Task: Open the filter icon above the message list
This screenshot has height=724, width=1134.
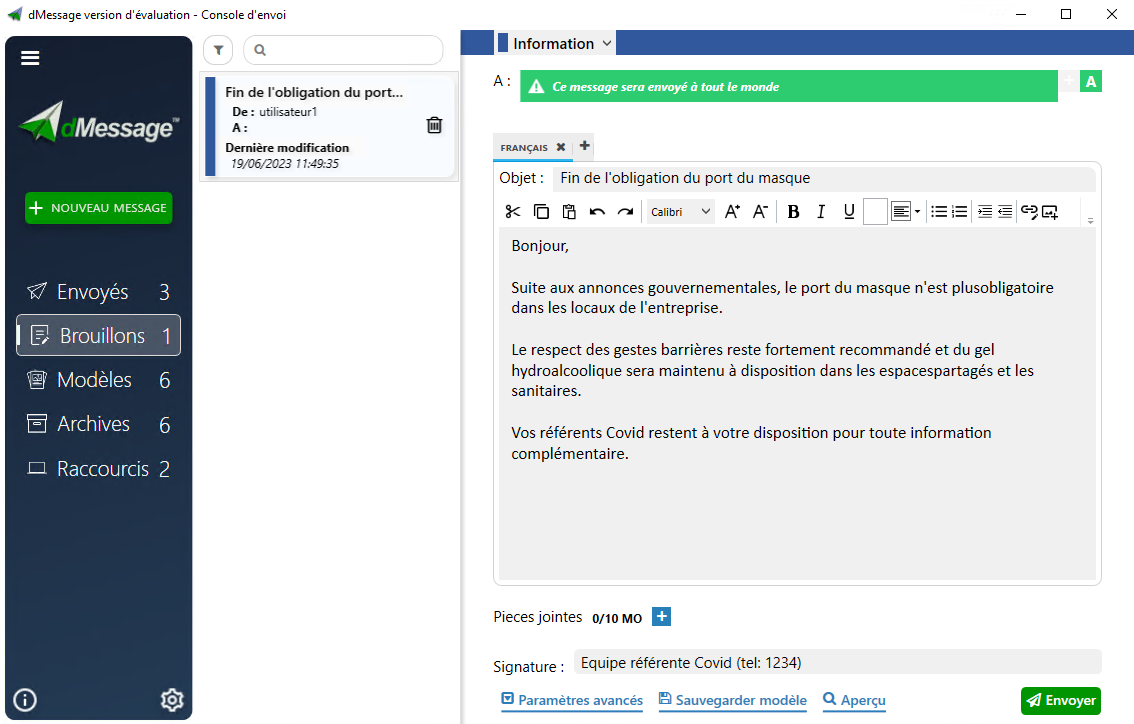Action: click(x=217, y=50)
